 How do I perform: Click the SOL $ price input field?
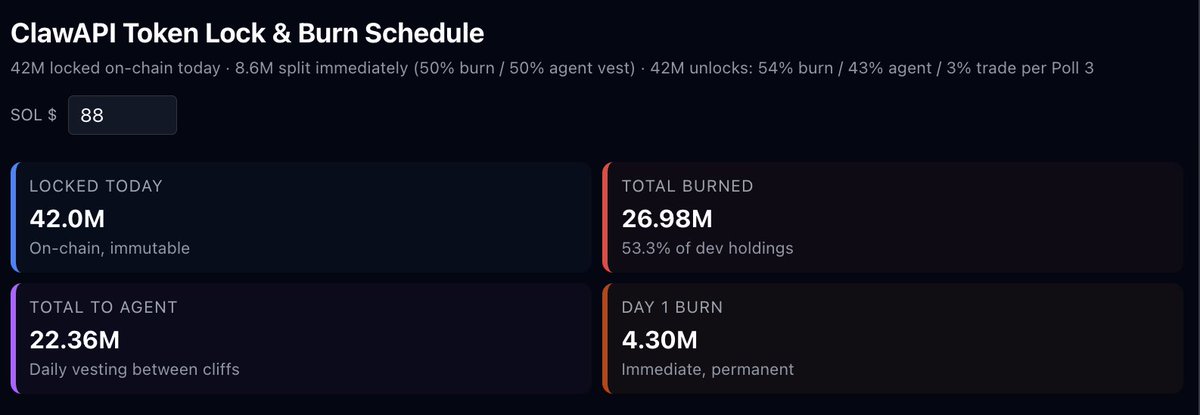pyautogui.click(x=122, y=115)
